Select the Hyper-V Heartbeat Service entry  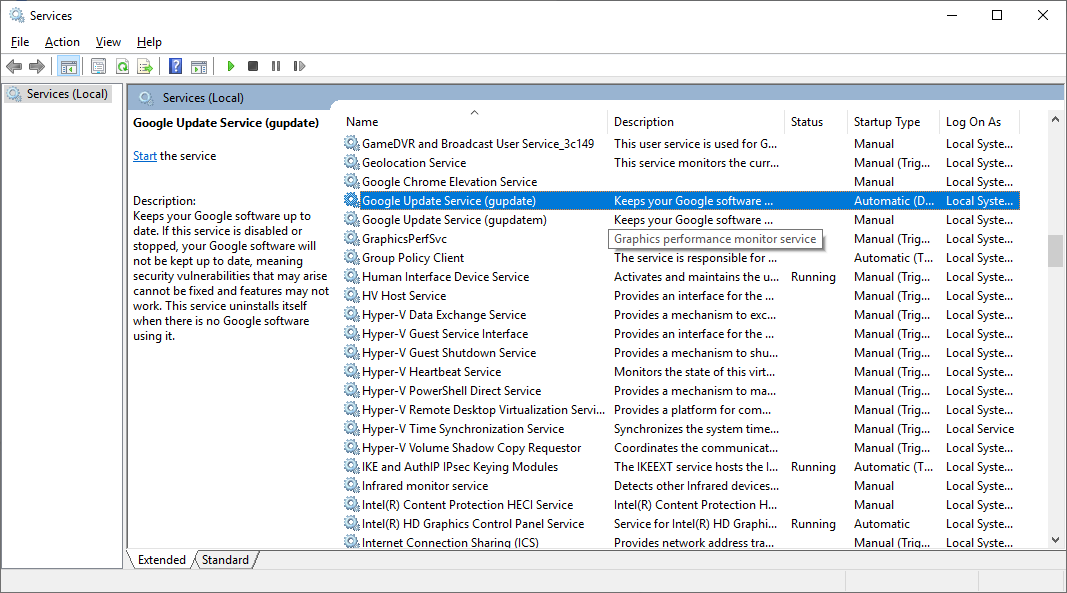[x=431, y=372]
